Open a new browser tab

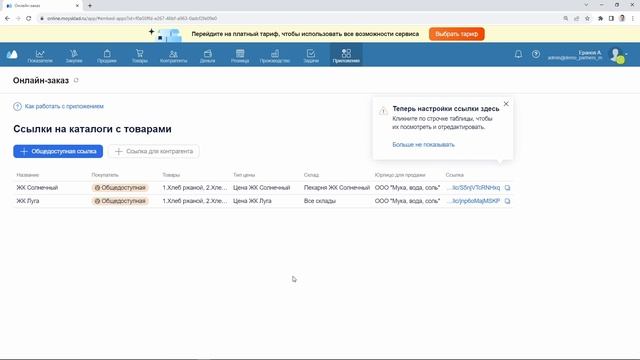click(90, 6)
